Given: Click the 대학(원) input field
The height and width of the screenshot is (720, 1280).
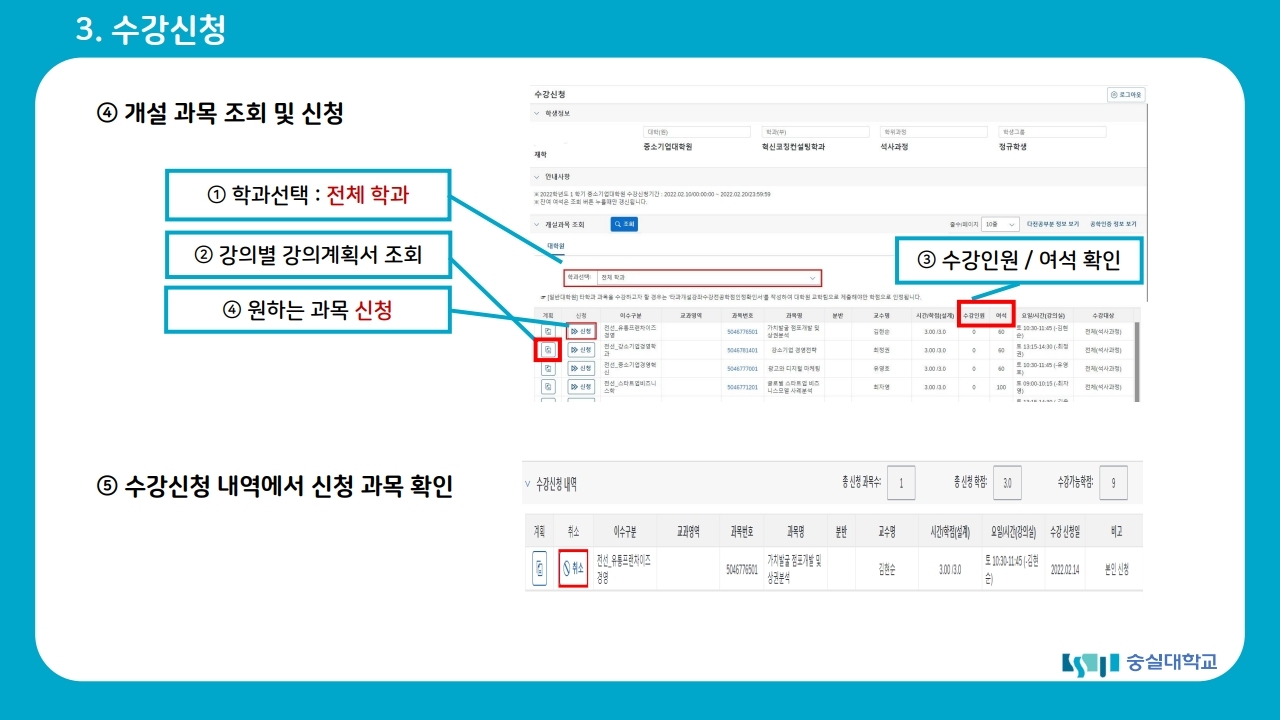Looking at the screenshot, I should 696,132.
